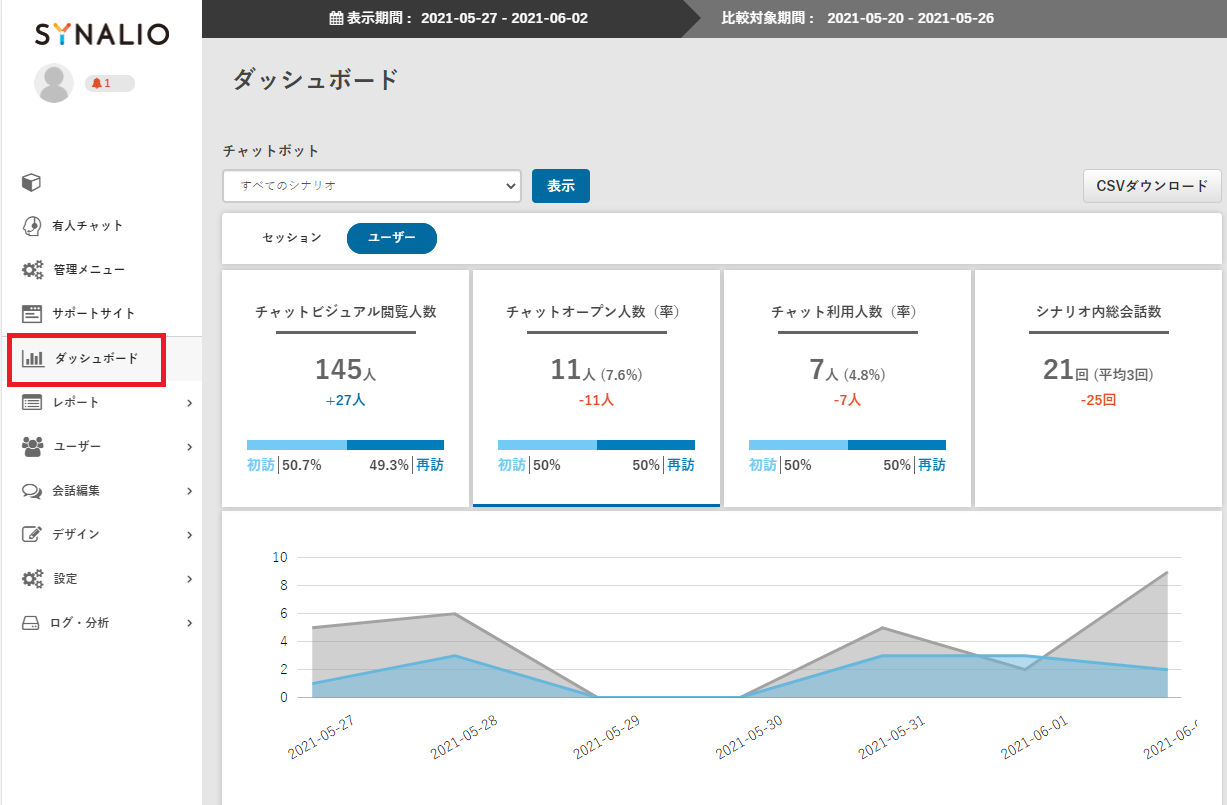Click the 2021-05-29 chart axis label
The image size is (1227, 805).
tap(606, 737)
